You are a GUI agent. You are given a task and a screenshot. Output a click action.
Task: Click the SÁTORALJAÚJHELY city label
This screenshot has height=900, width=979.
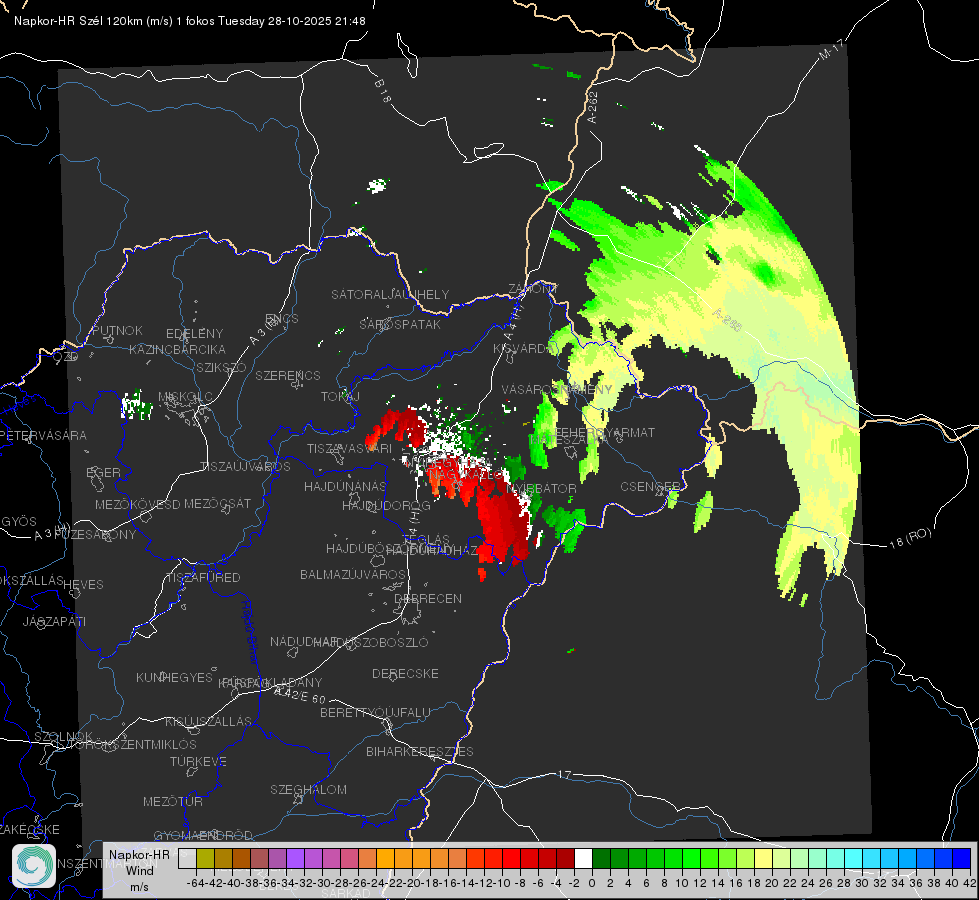pos(390,294)
